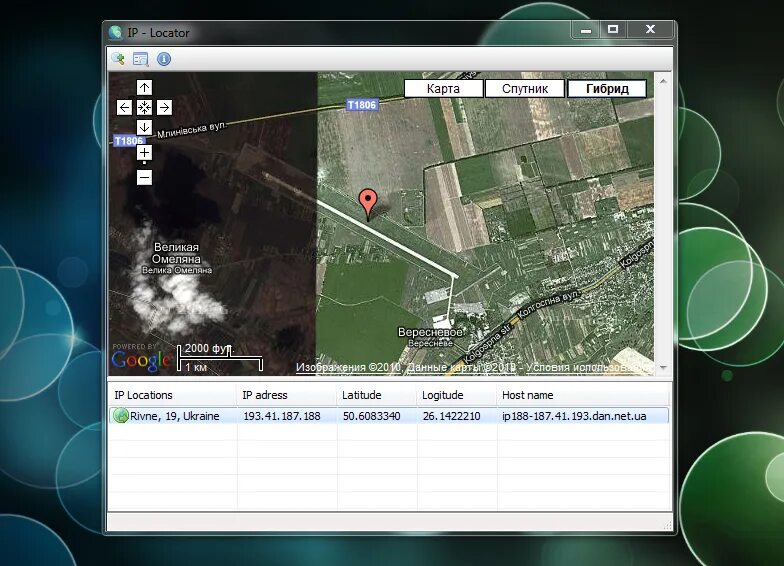784x566 pixels.
Task: Click the Google logo on the map
Action: [x=142, y=360]
